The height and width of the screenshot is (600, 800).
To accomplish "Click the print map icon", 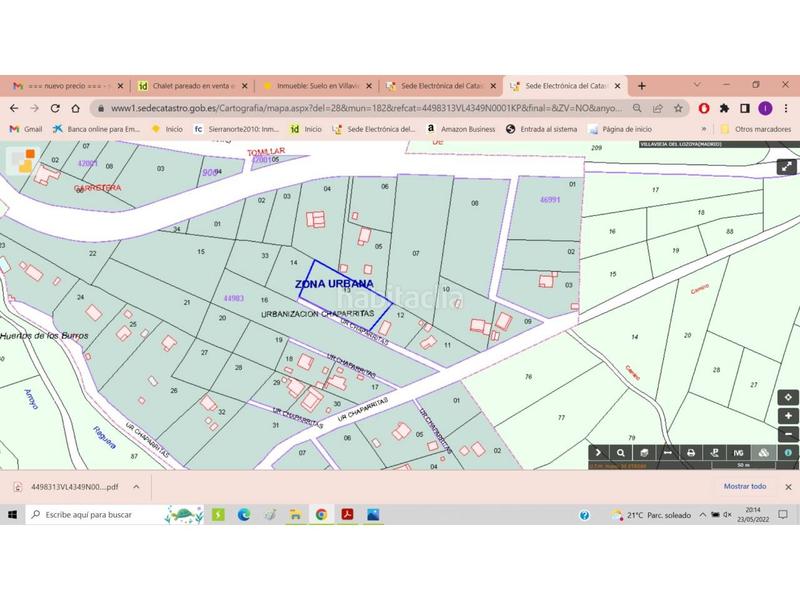I will coord(690,452).
